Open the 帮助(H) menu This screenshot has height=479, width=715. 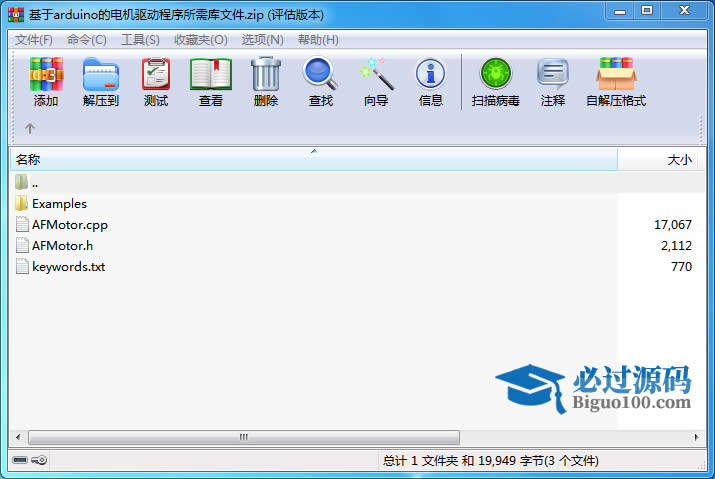(318, 40)
